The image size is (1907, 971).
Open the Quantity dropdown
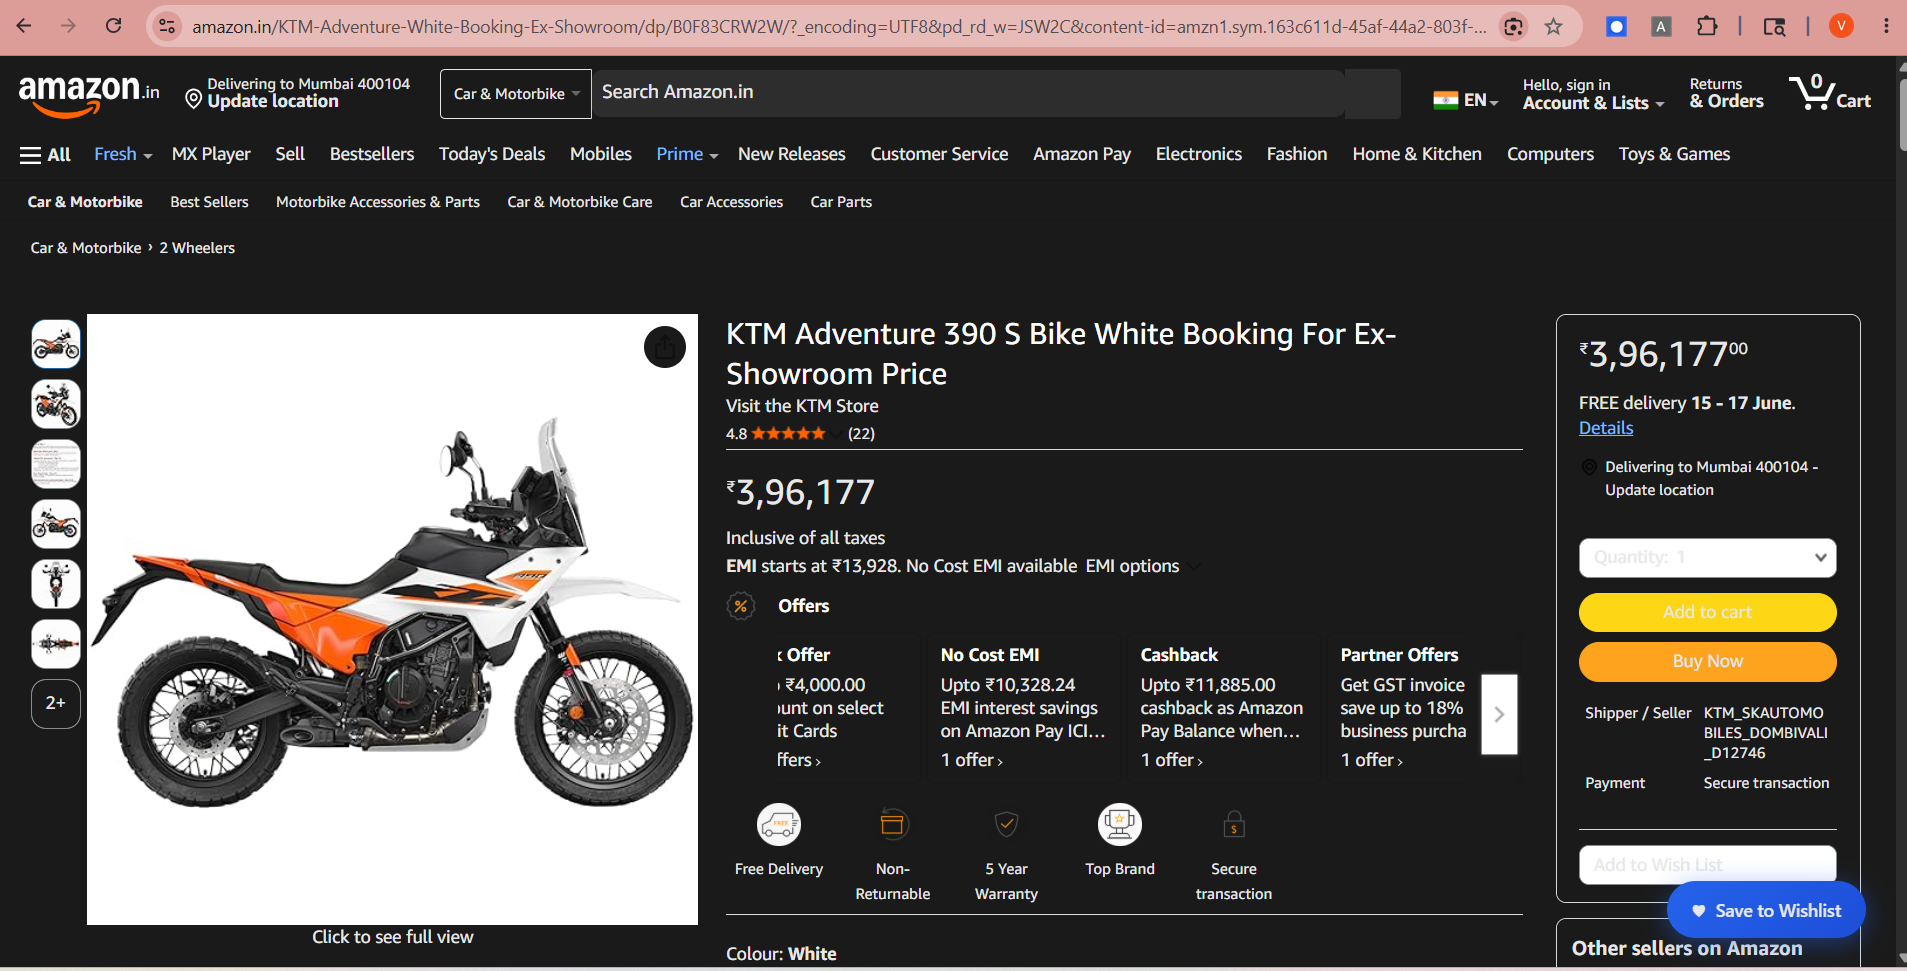pyautogui.click(x=1707, y=558)
